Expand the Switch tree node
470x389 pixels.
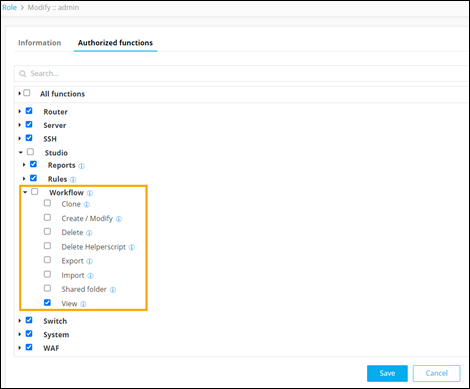20,321
